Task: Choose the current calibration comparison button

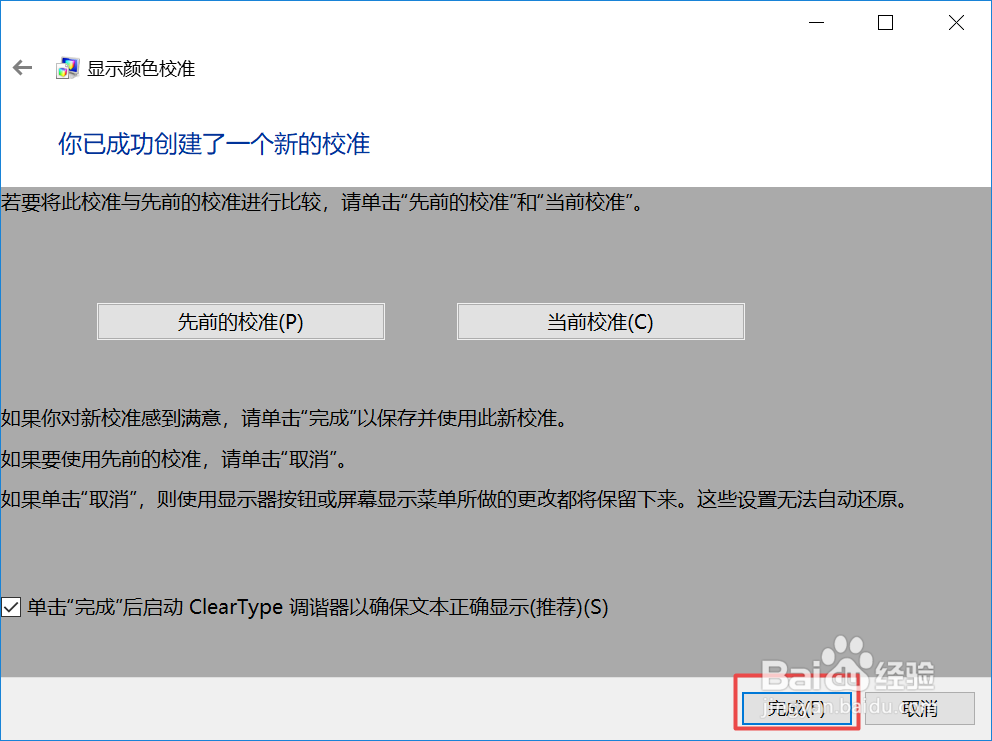Action: coord(600,321)
